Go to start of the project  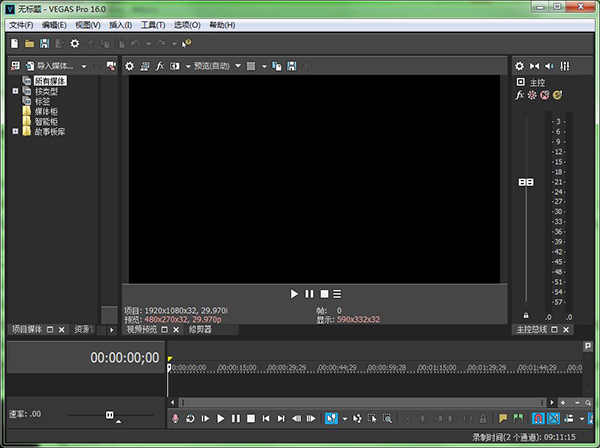pyautogui.click(x=266, y=419)
